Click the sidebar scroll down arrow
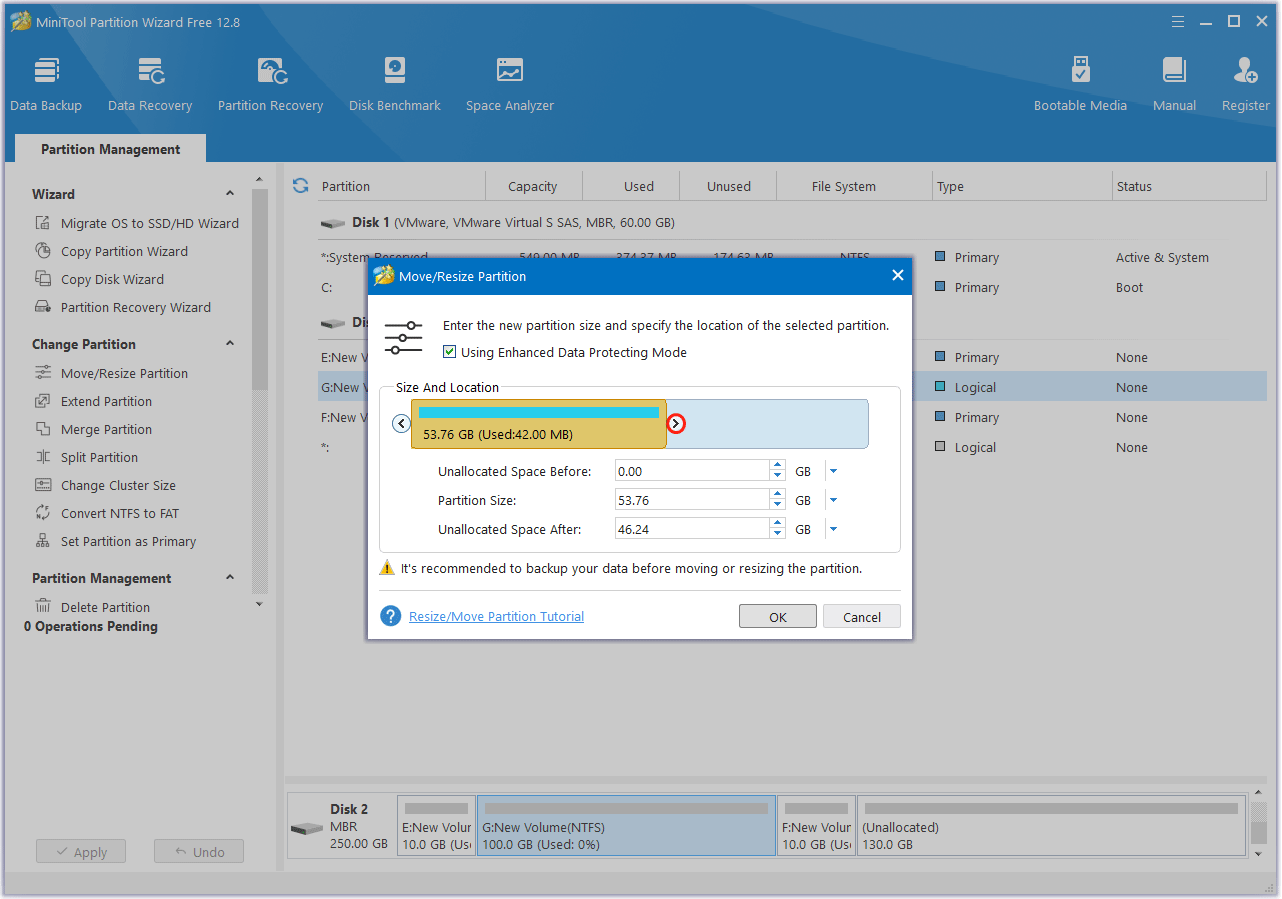 coord(260,604)
